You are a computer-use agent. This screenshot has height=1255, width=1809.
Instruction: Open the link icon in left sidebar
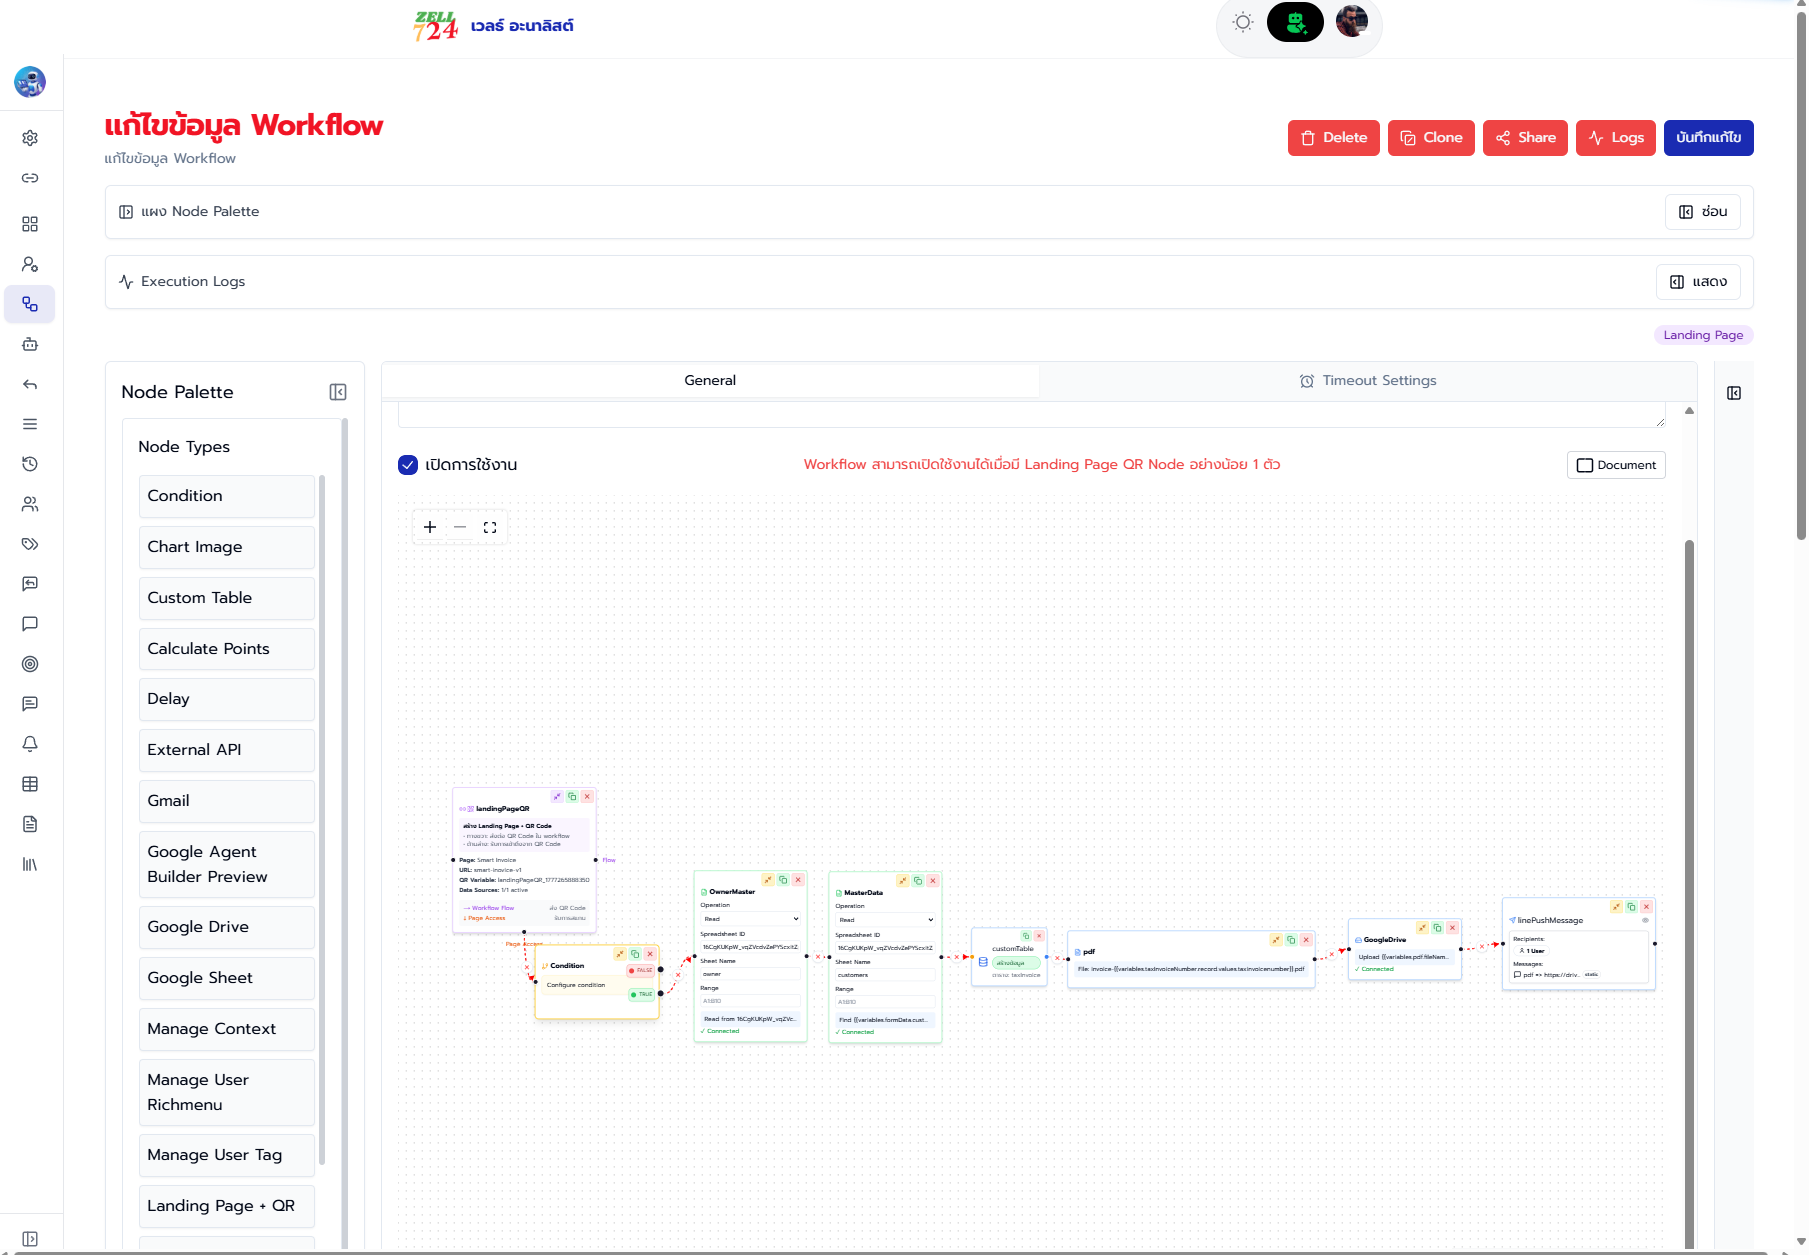[x=30, y=178]
